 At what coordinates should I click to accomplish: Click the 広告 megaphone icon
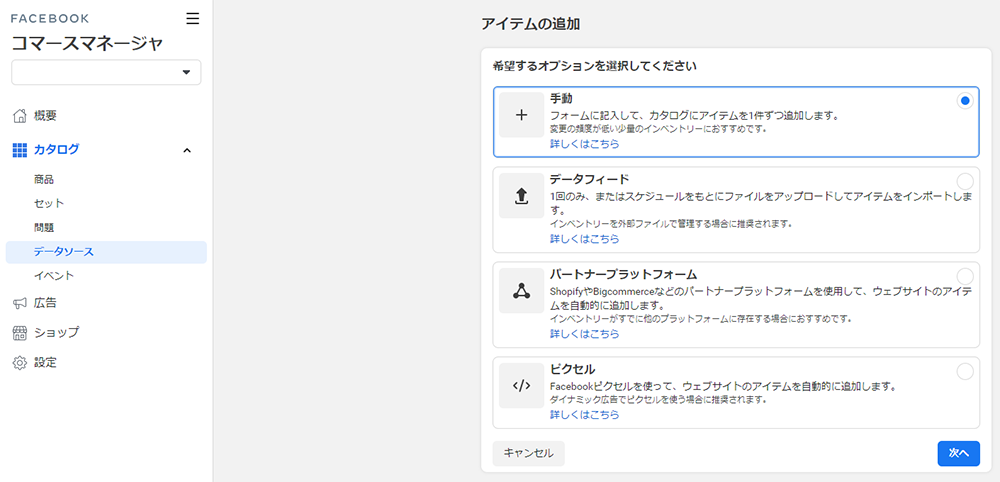20,303
